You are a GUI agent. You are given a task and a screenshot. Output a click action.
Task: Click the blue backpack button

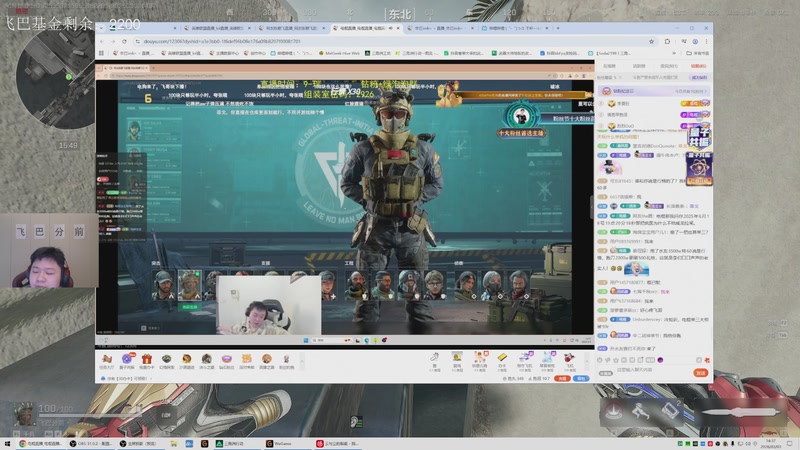pos(581,379)
